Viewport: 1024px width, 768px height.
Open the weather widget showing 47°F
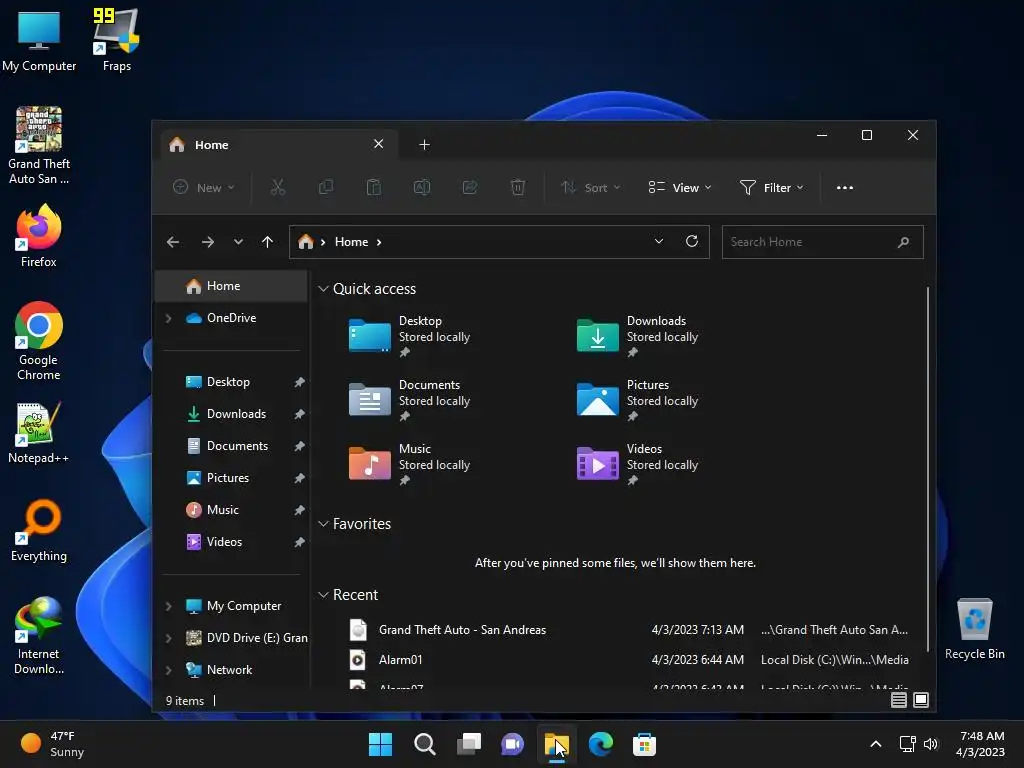click(52, 744)
